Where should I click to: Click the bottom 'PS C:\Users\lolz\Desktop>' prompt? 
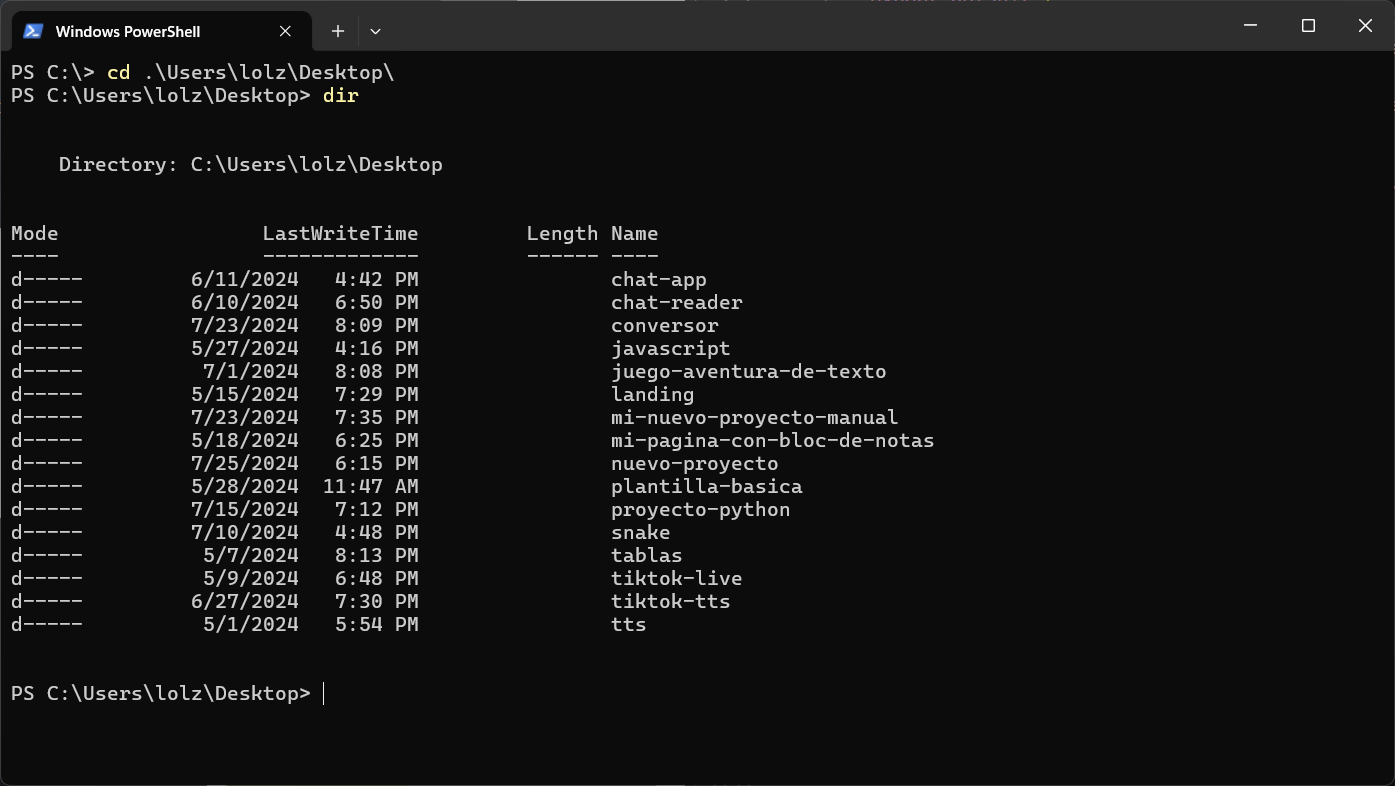coord(161,694)
